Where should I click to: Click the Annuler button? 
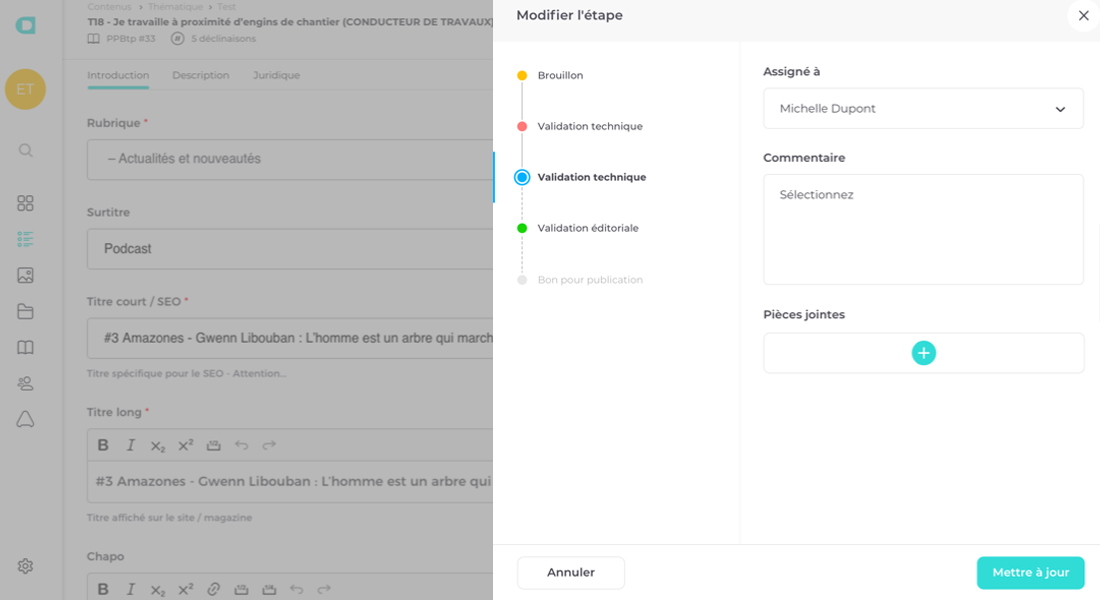570,573
